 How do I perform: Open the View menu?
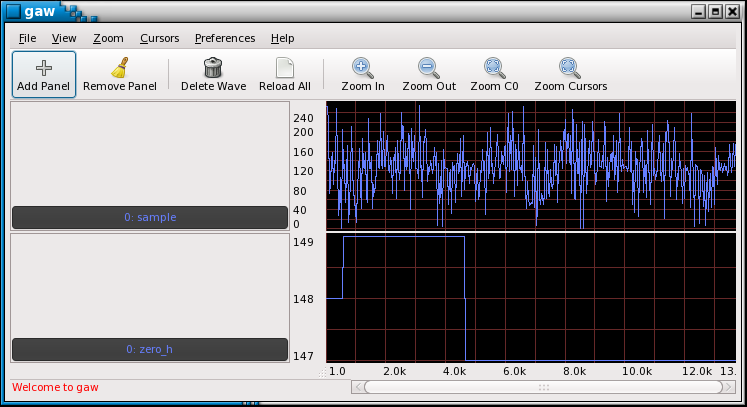pos(64,38)
